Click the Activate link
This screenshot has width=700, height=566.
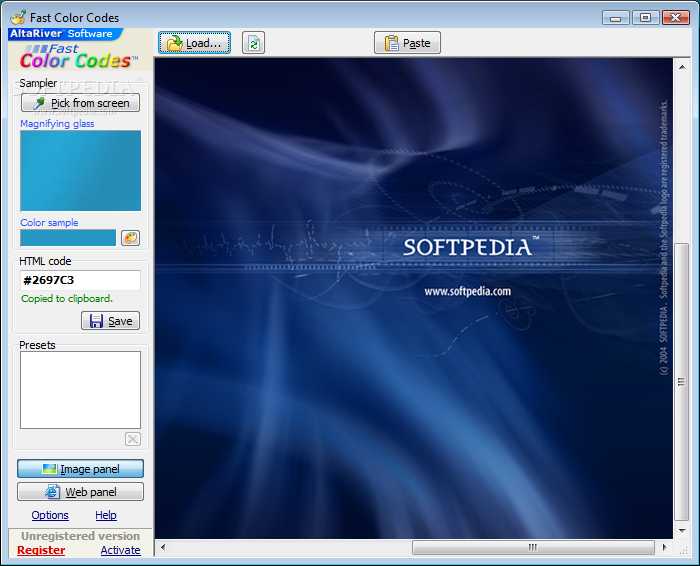point(121,550)
